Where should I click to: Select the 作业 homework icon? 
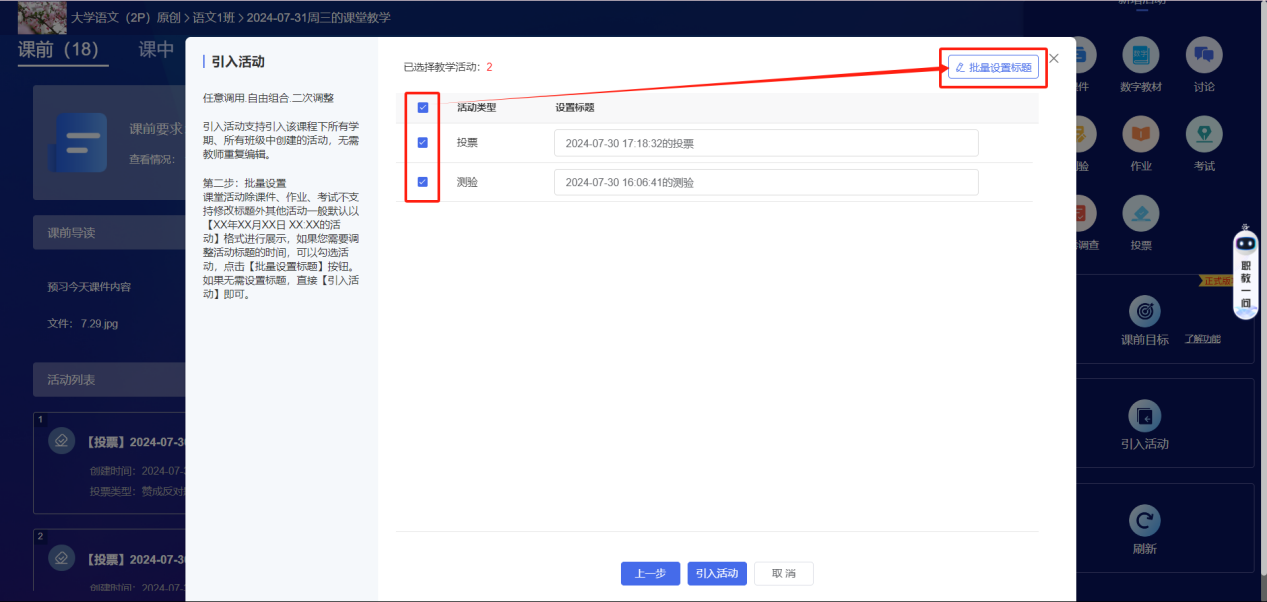coord(1141,135)
